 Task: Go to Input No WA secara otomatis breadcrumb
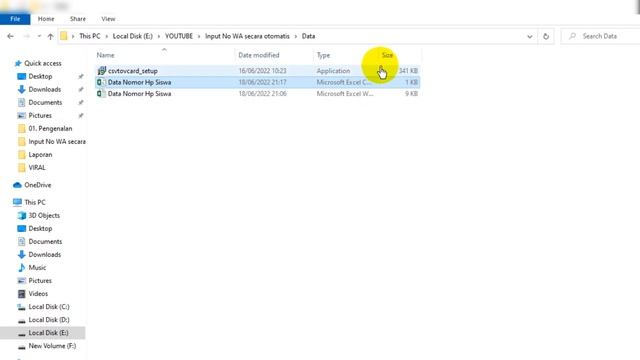pos(247,36)
